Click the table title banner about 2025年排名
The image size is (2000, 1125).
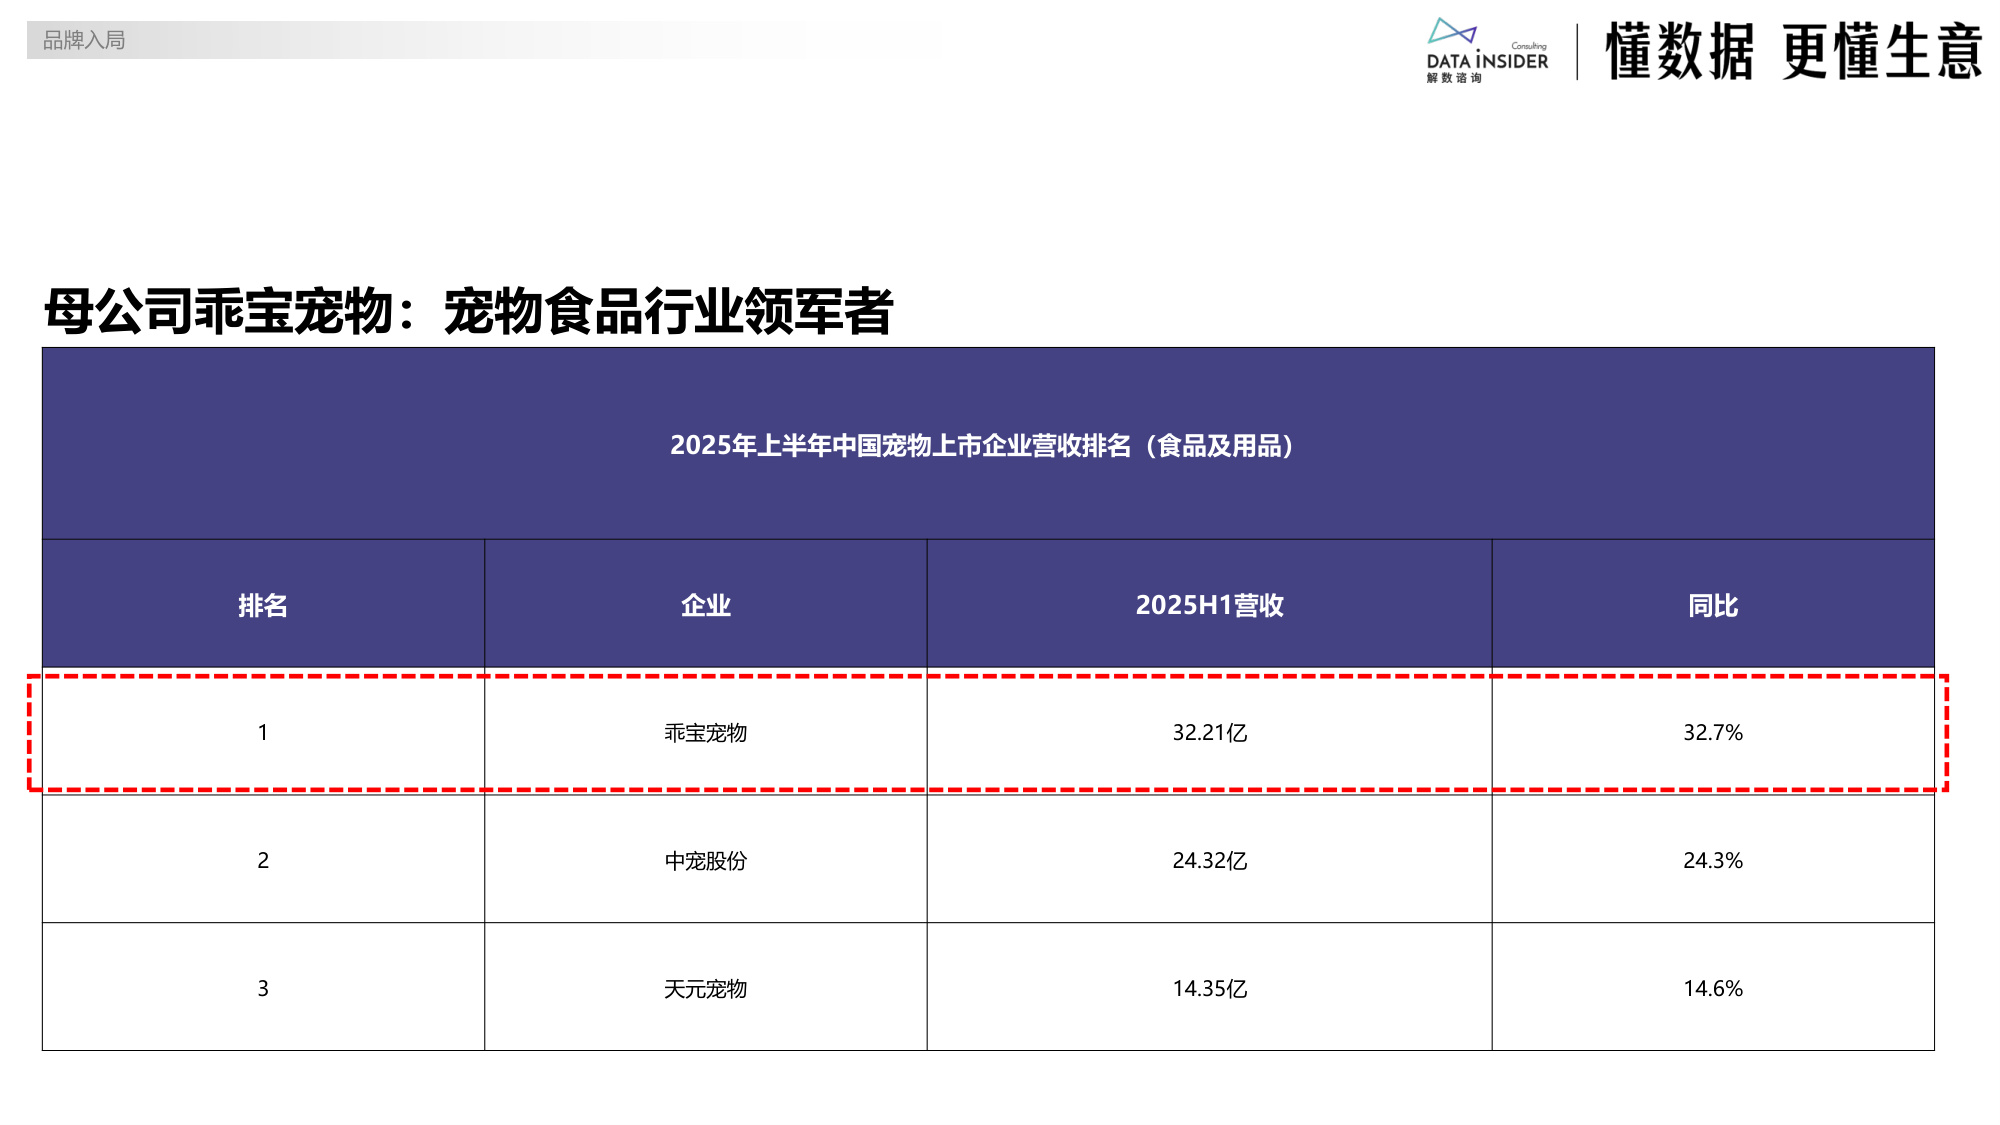tap(985, 442)
